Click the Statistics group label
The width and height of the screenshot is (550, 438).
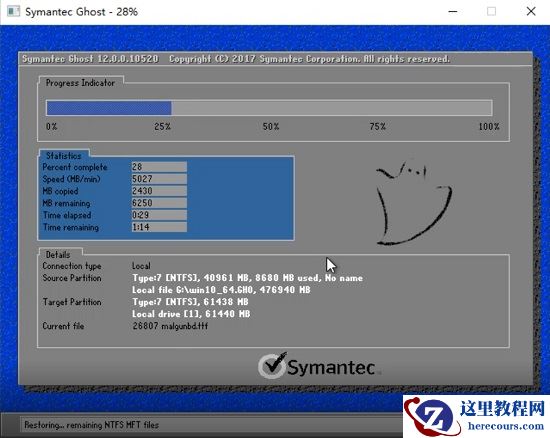click(x=63, y=156)
